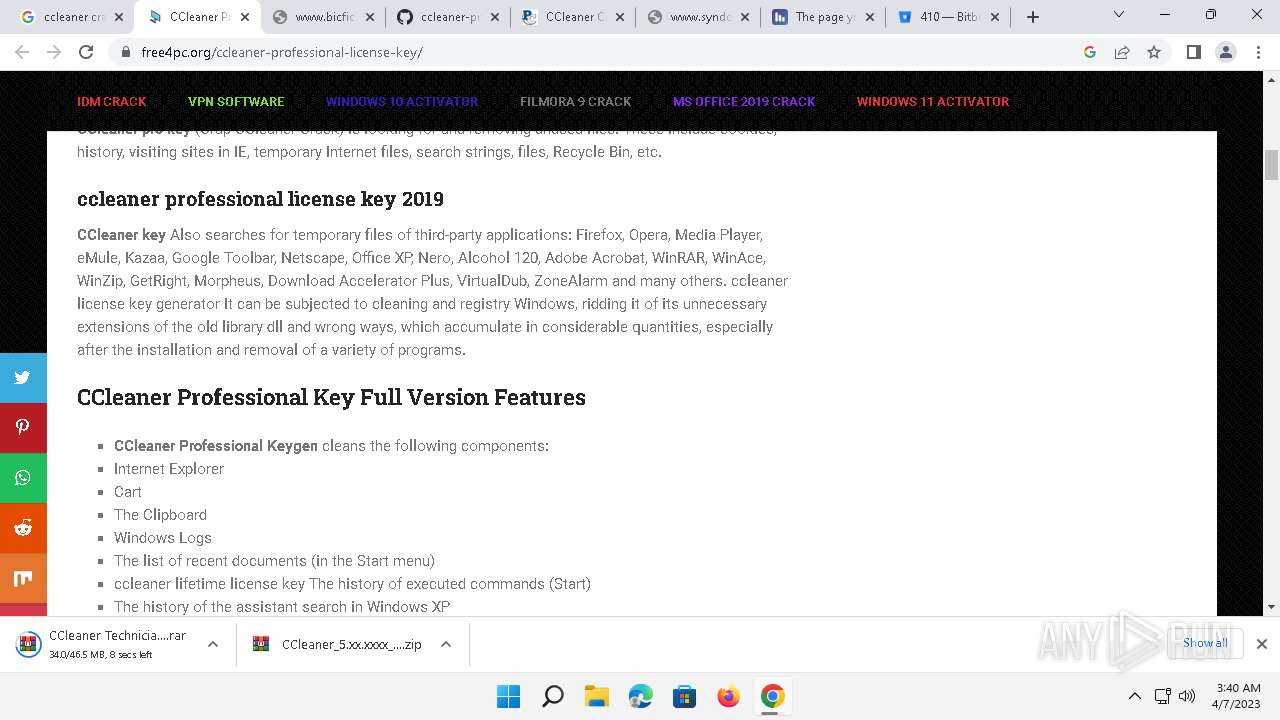Reload the current page

(86, 52)
